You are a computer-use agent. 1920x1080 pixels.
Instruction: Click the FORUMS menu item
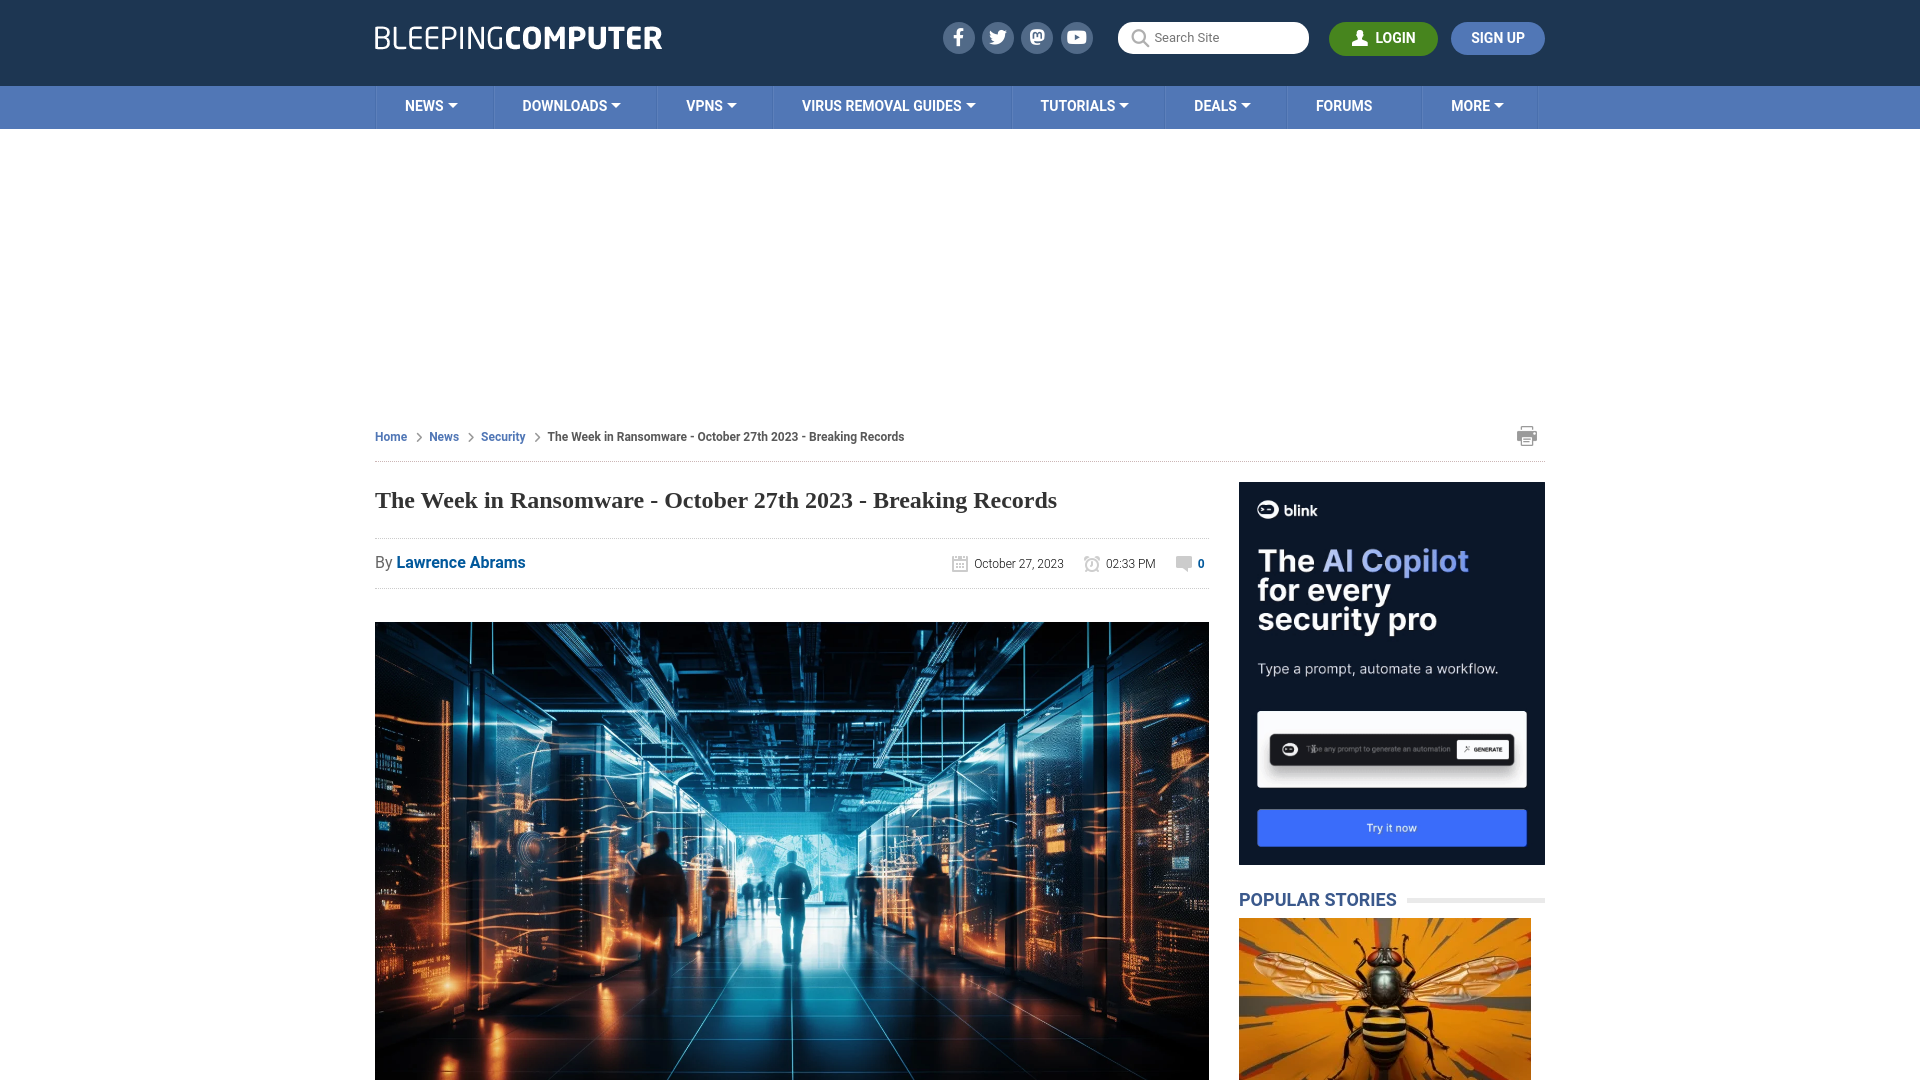click(1344, 105)
